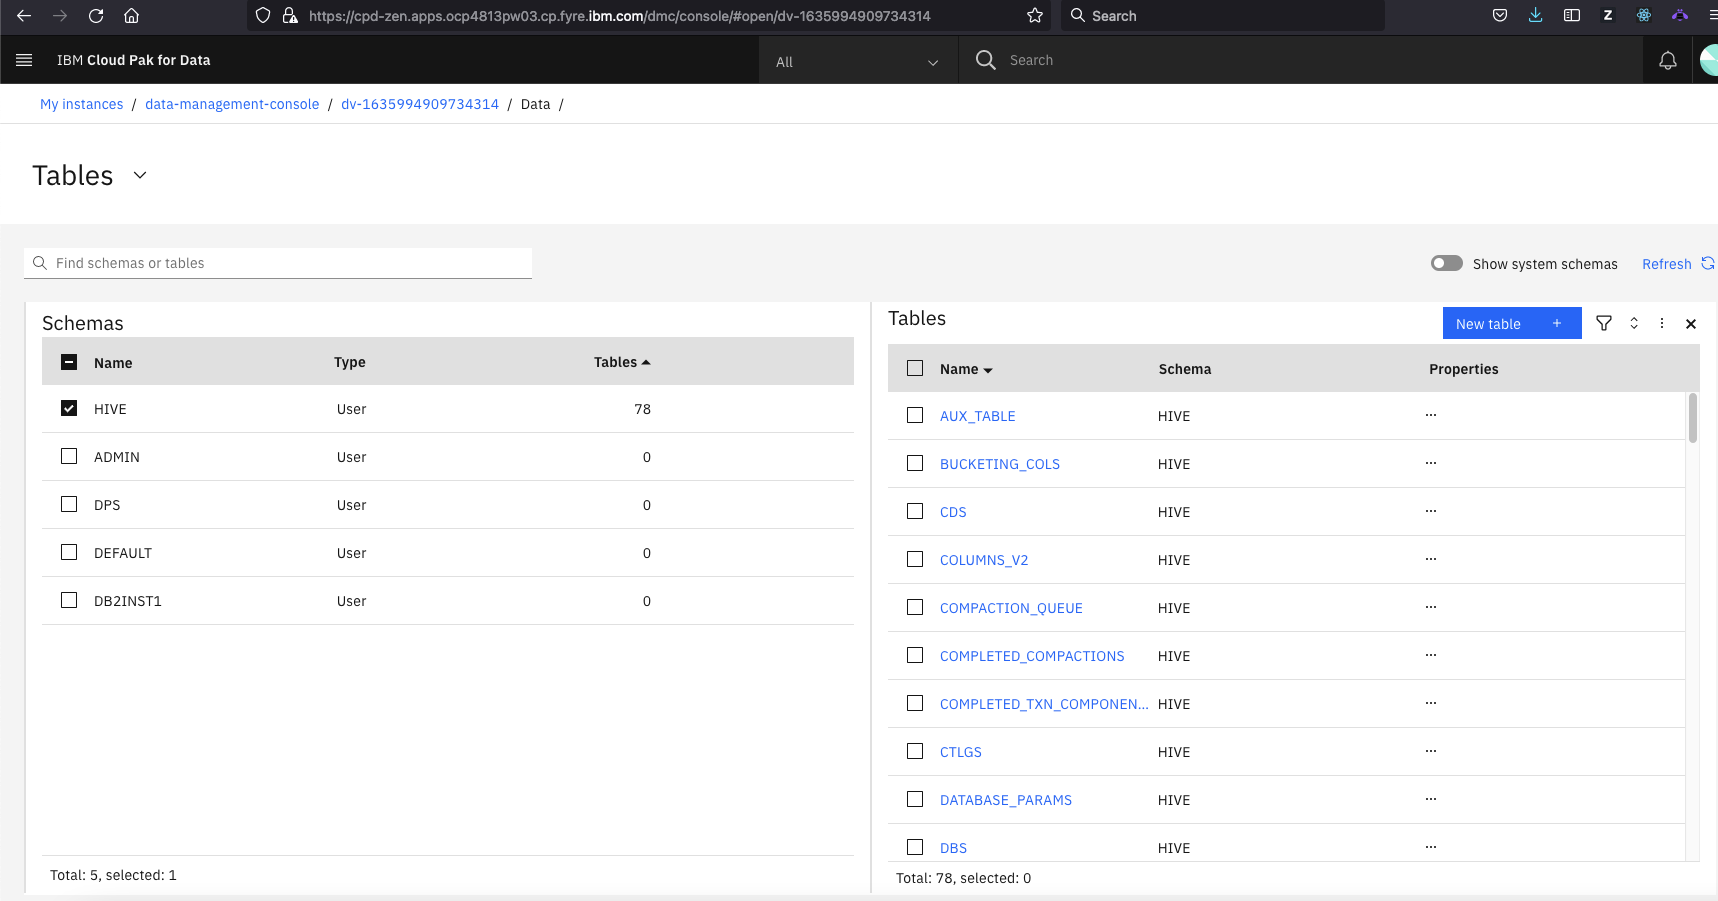Viewport: 1718px width, 901px height.
Task: Go to My instances breadcrumb
Action: (x=82, y=104)
